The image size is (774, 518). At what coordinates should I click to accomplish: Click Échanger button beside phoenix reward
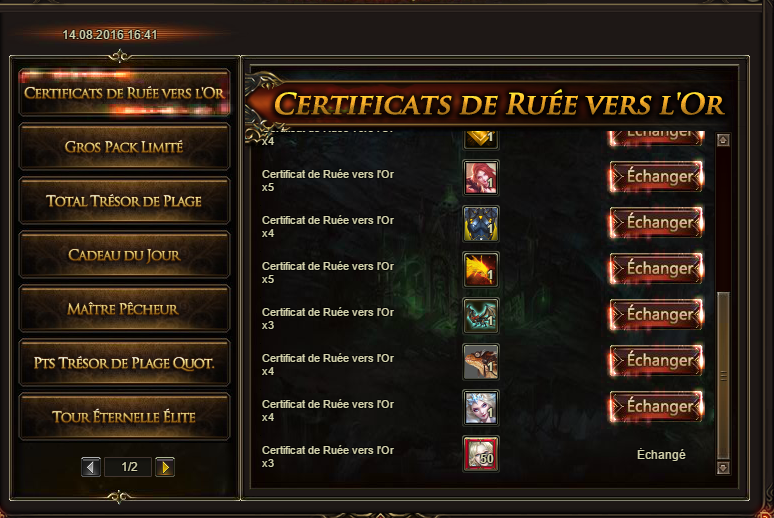coord(657,269)
